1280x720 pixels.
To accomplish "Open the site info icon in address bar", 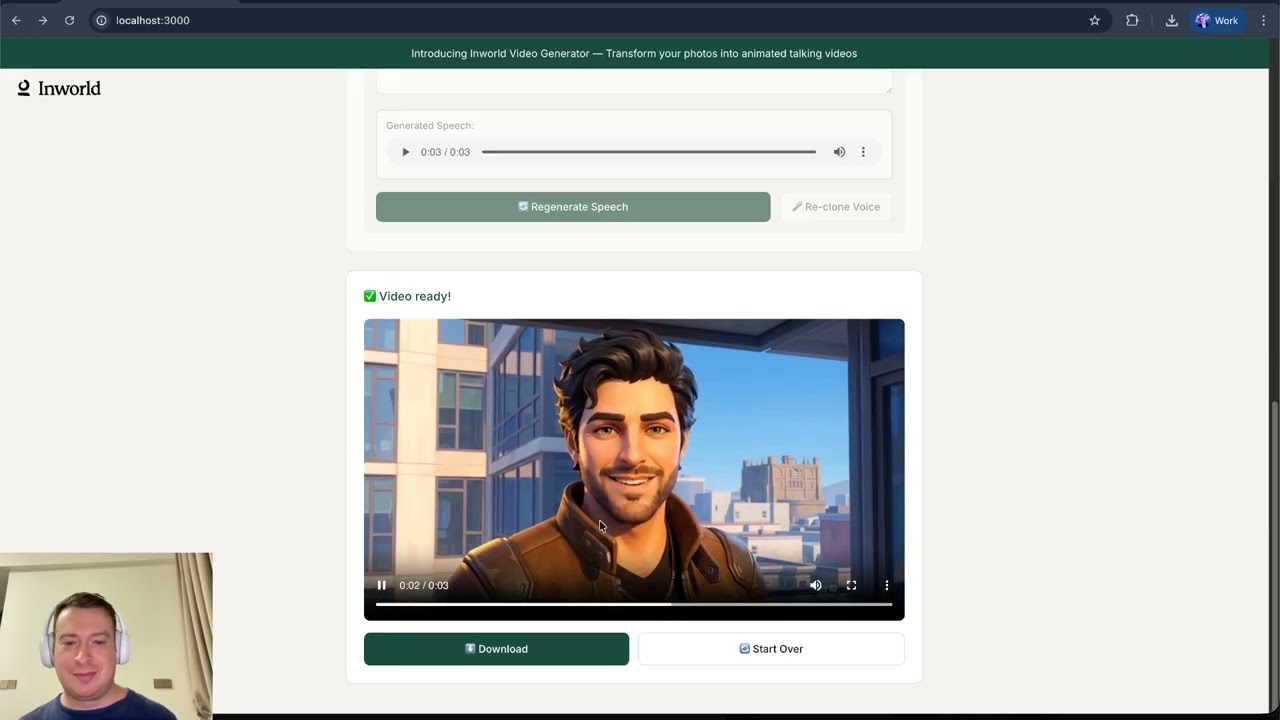I will click(101, 20).
